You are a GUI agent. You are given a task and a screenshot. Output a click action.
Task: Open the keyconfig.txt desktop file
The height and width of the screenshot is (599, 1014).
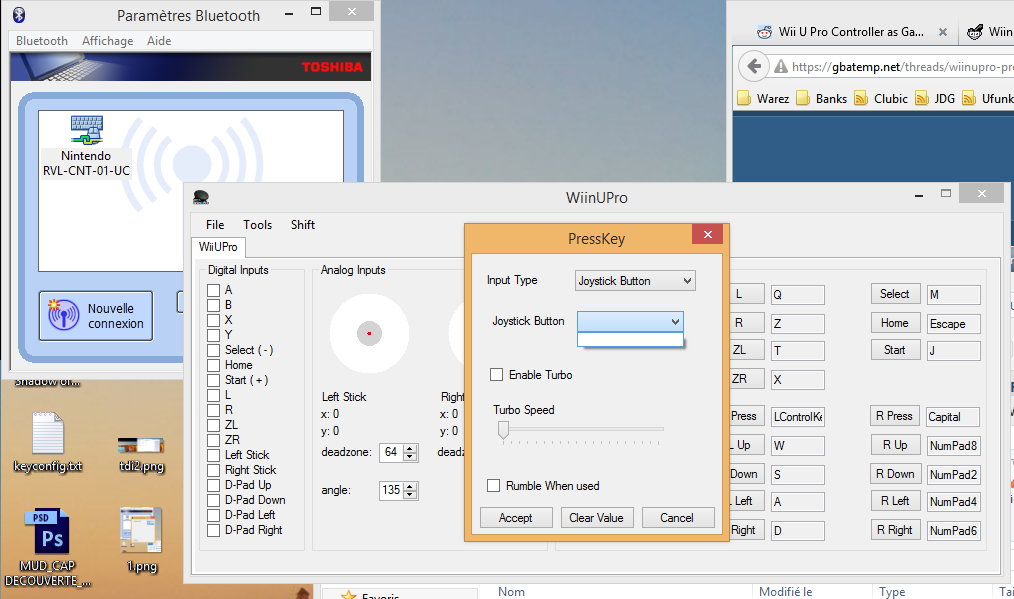48,433
